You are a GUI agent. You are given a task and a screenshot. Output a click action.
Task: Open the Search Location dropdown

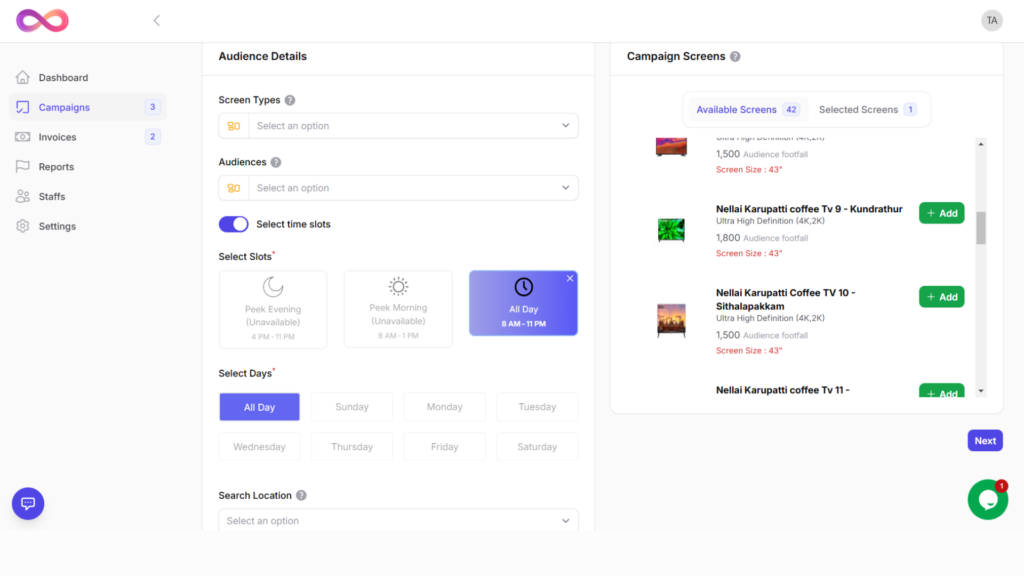(398, 521)
